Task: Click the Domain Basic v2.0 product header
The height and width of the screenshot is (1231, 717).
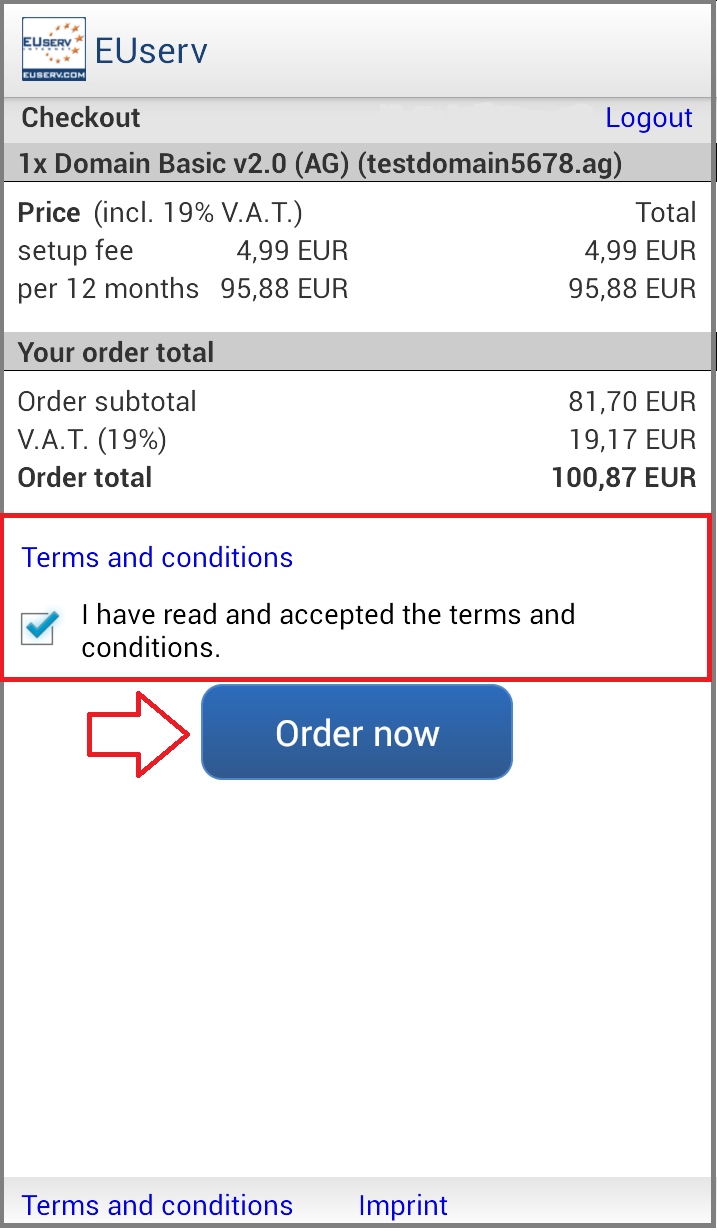Action: pyautogui.click(x=320, y=164)
